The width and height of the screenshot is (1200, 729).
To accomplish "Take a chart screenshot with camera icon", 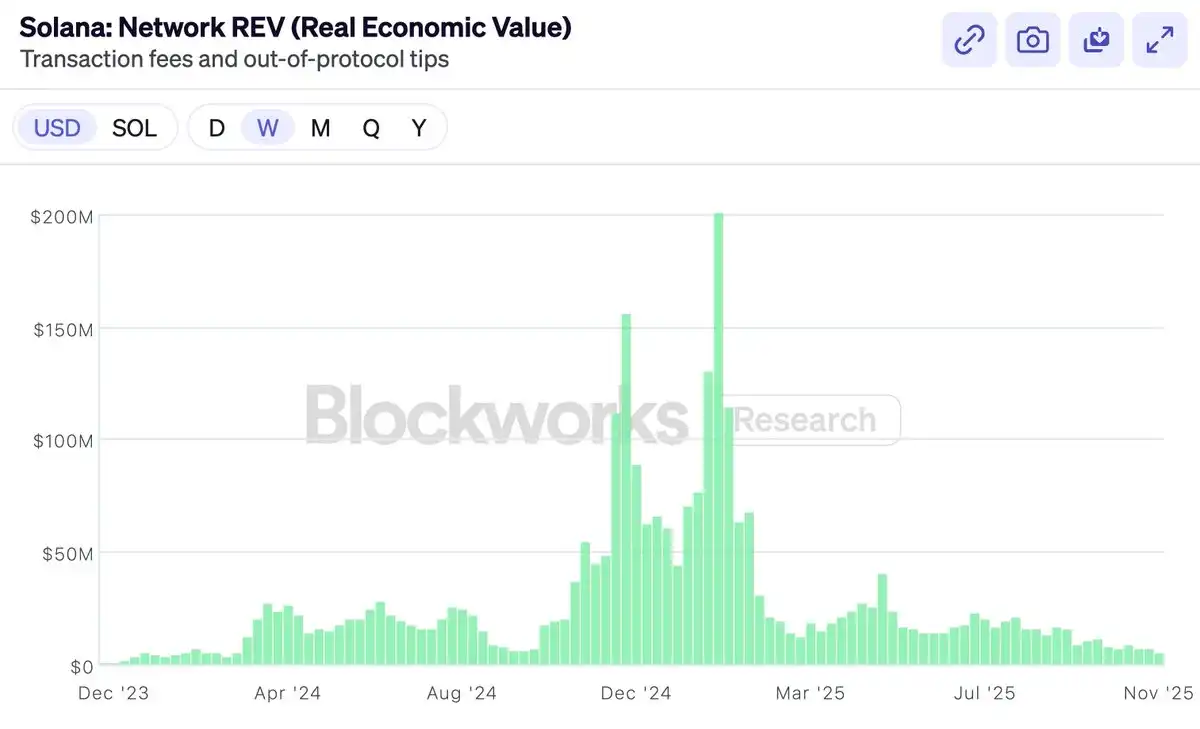I will pyautogui.click(x=1033, y=40).
